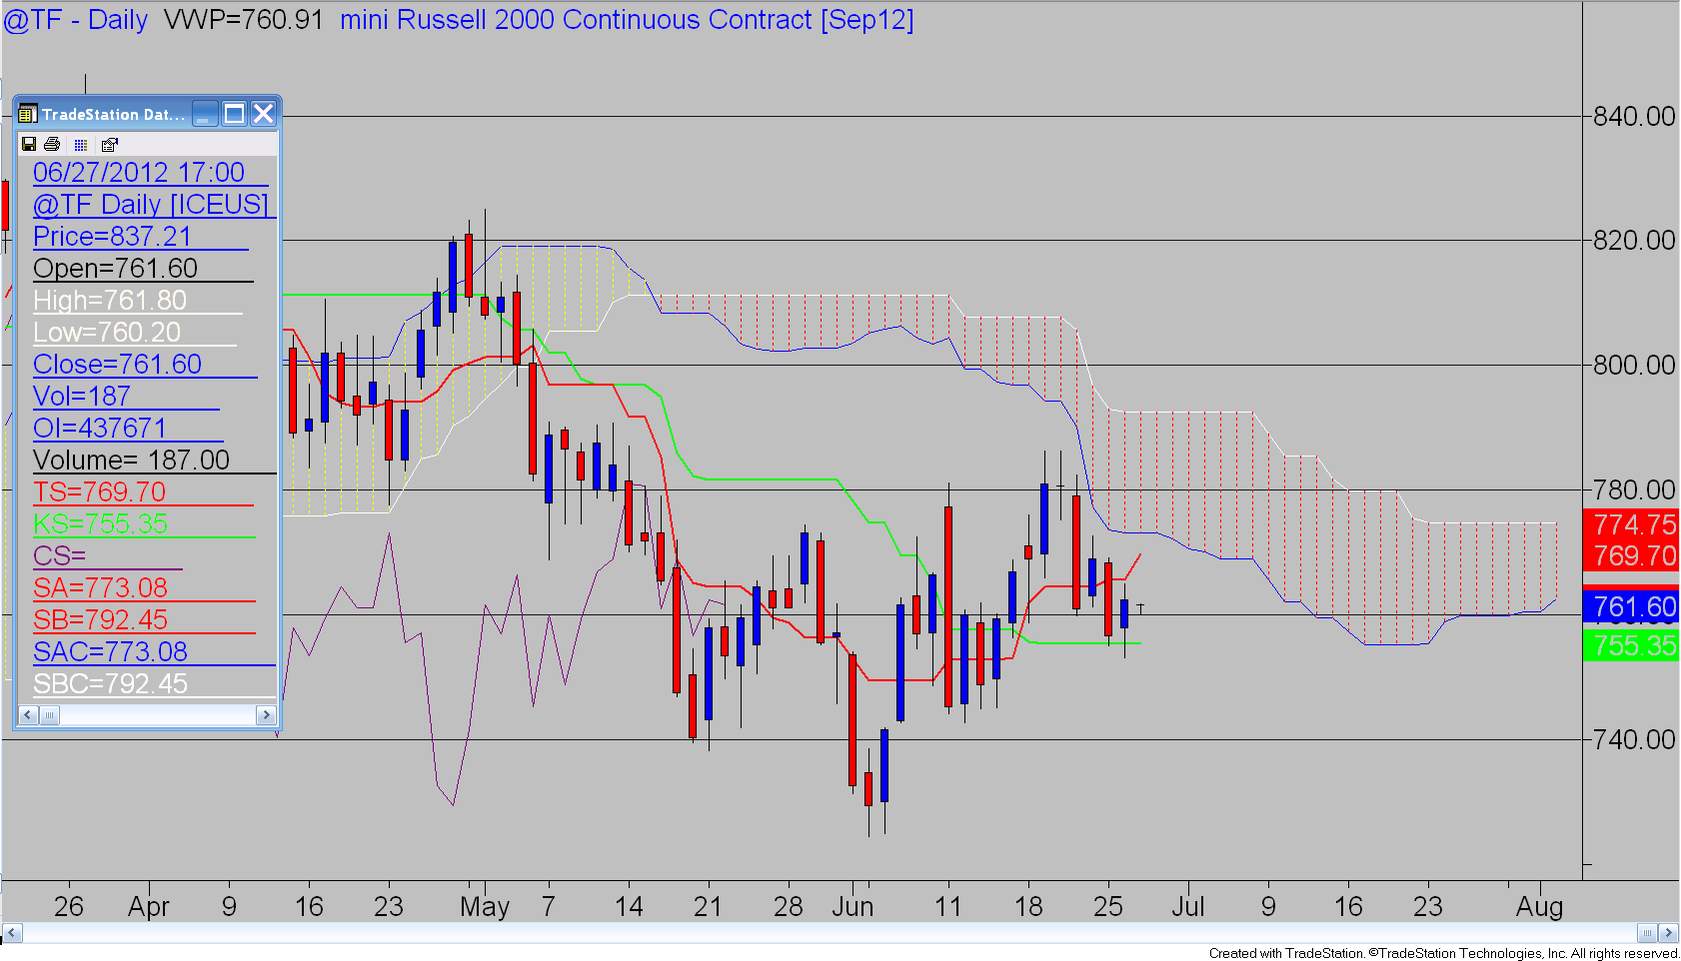Print the data window using the printer icon
The height and width of the screenshot is (961, 1681).
(52, 145)
